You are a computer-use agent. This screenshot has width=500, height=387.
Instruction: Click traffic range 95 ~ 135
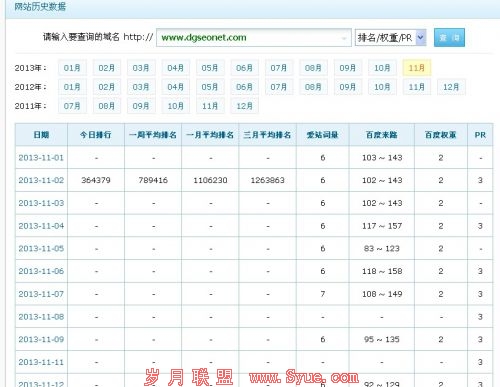click(382, 339)
